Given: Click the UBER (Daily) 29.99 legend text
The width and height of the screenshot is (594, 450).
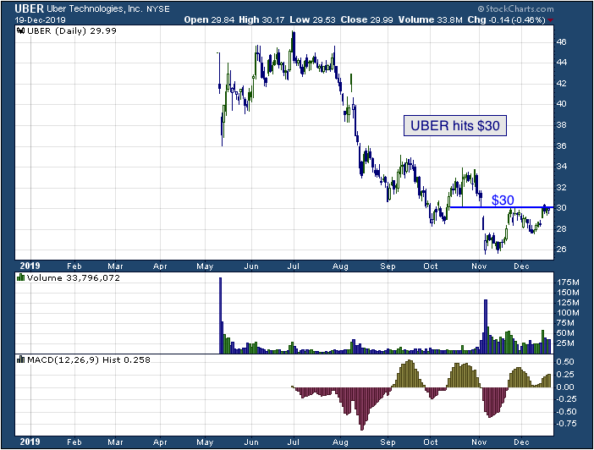Looking at the screenshot, I should click(x=72, y=31).
